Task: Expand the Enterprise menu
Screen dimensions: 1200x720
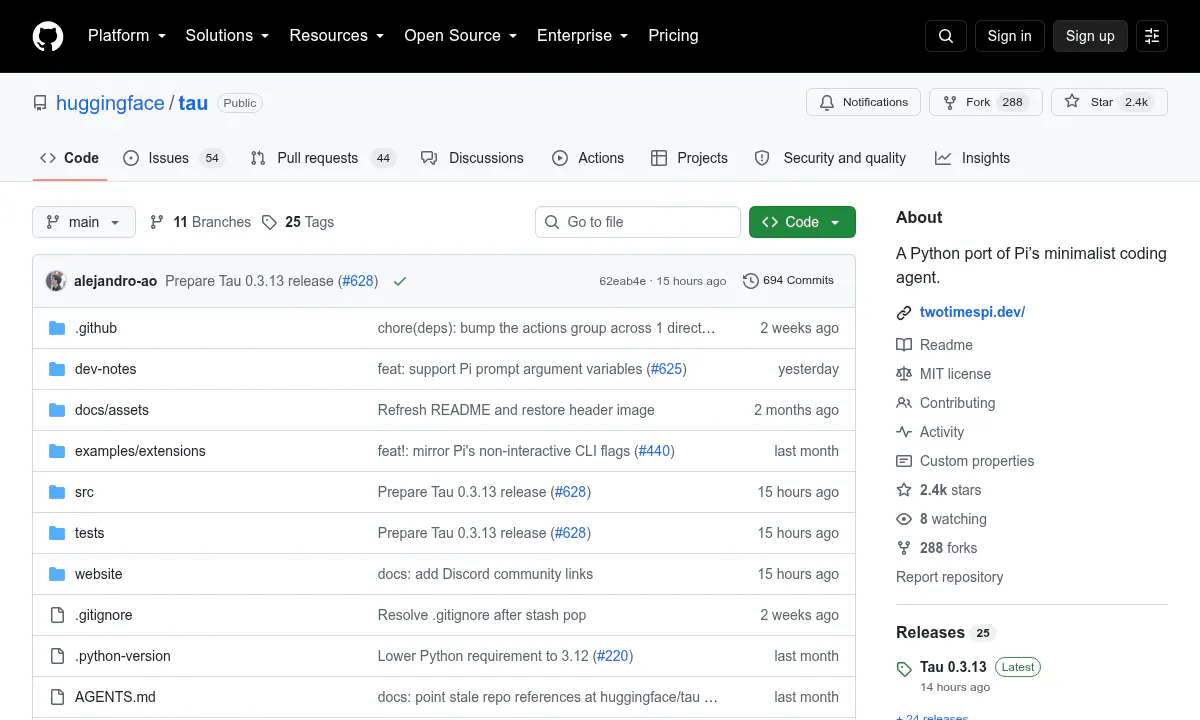Action: (x=582, y=35)
